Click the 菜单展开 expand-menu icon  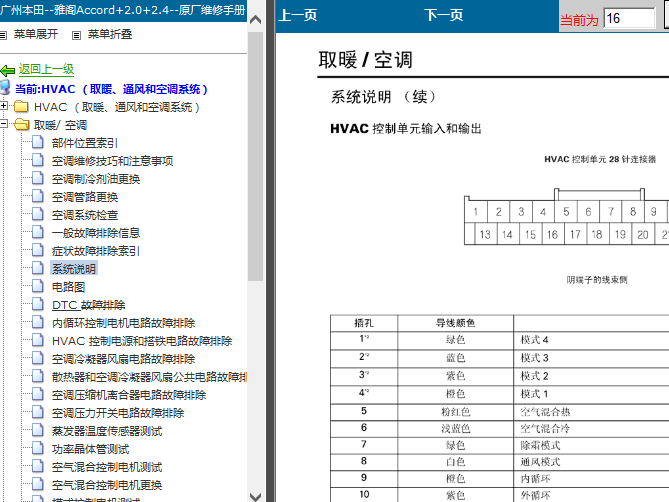3,35
